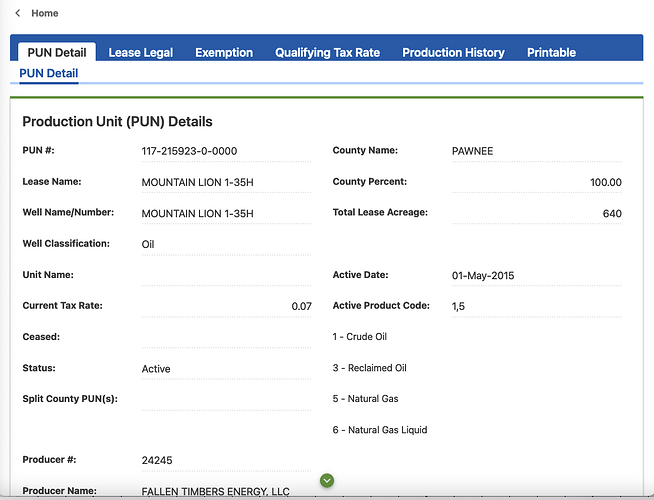Go back to Home link
Image resolution: width=654 pixels, height=500 pixels.
pos(45,13)
